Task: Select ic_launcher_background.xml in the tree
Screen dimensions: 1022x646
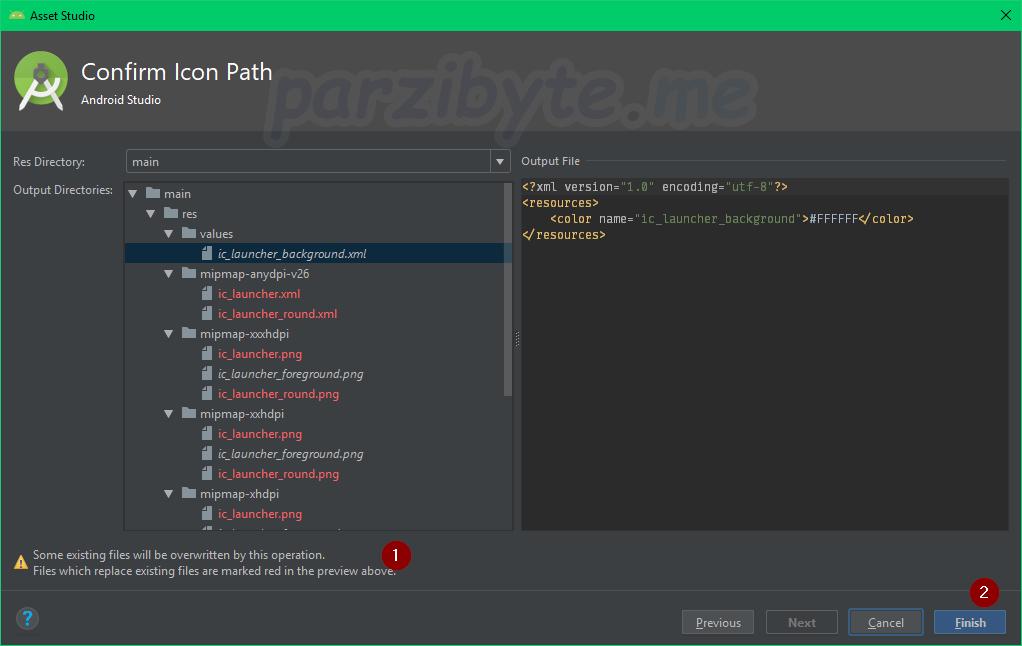Action: [x=292, y=254]
